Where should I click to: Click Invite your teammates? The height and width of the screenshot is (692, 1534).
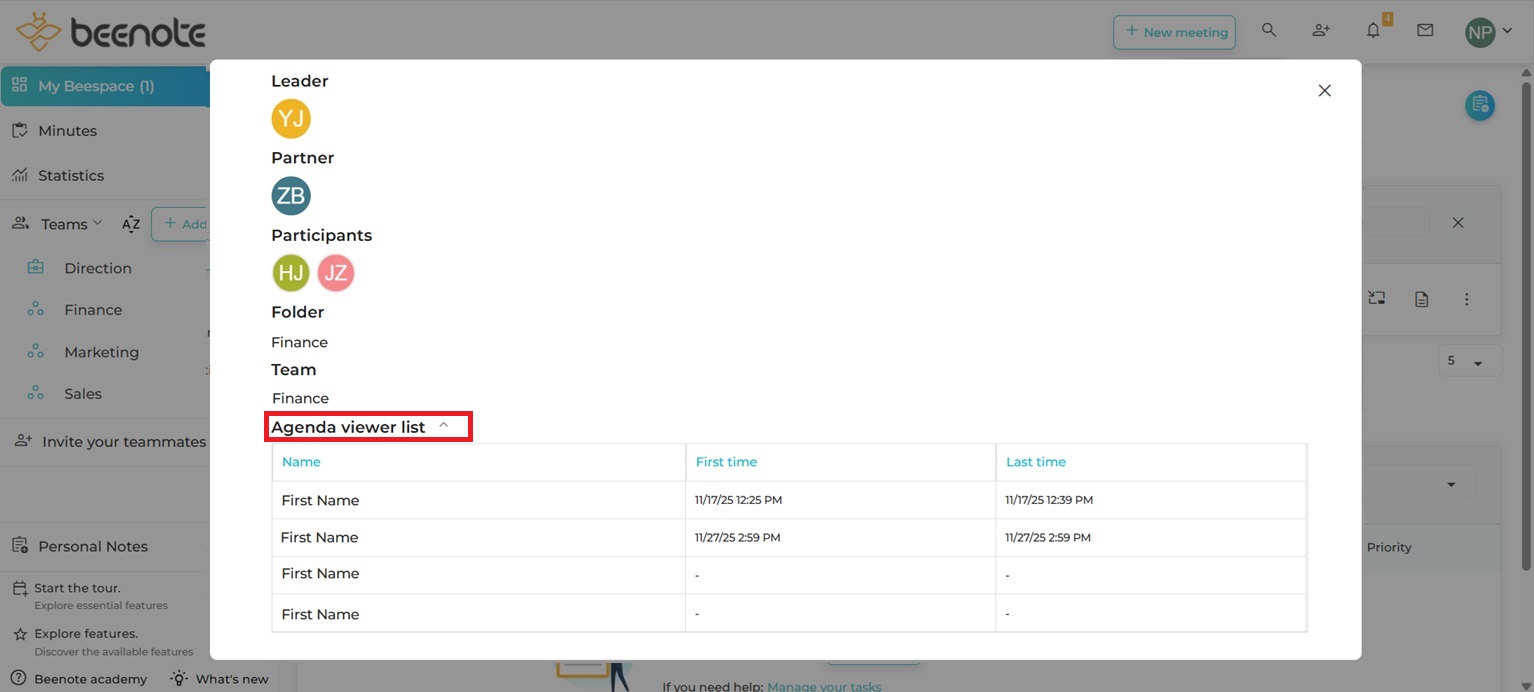click(123, 442)
